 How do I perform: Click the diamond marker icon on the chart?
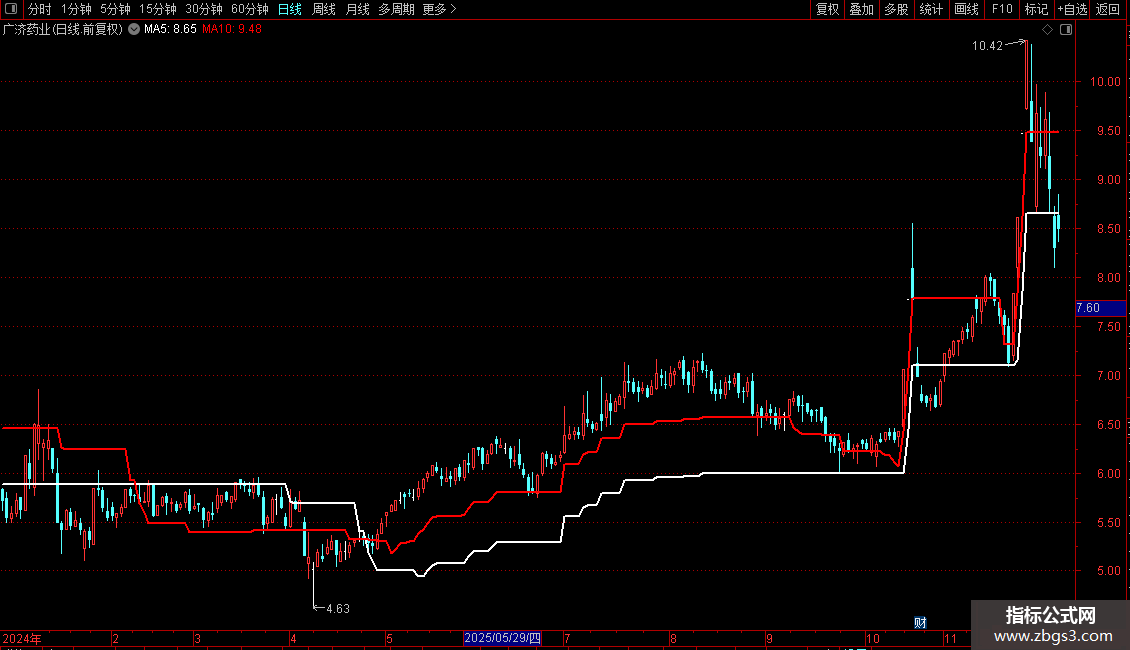[x=1047, y=30]
